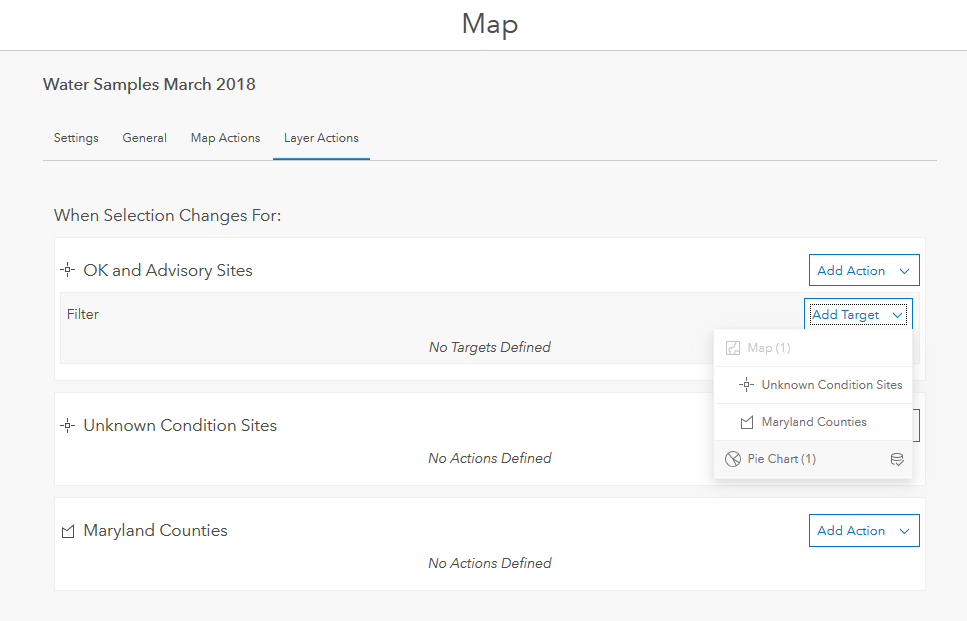
Task: Click the pie chart icon in the target menu
Action: point(733,459)
